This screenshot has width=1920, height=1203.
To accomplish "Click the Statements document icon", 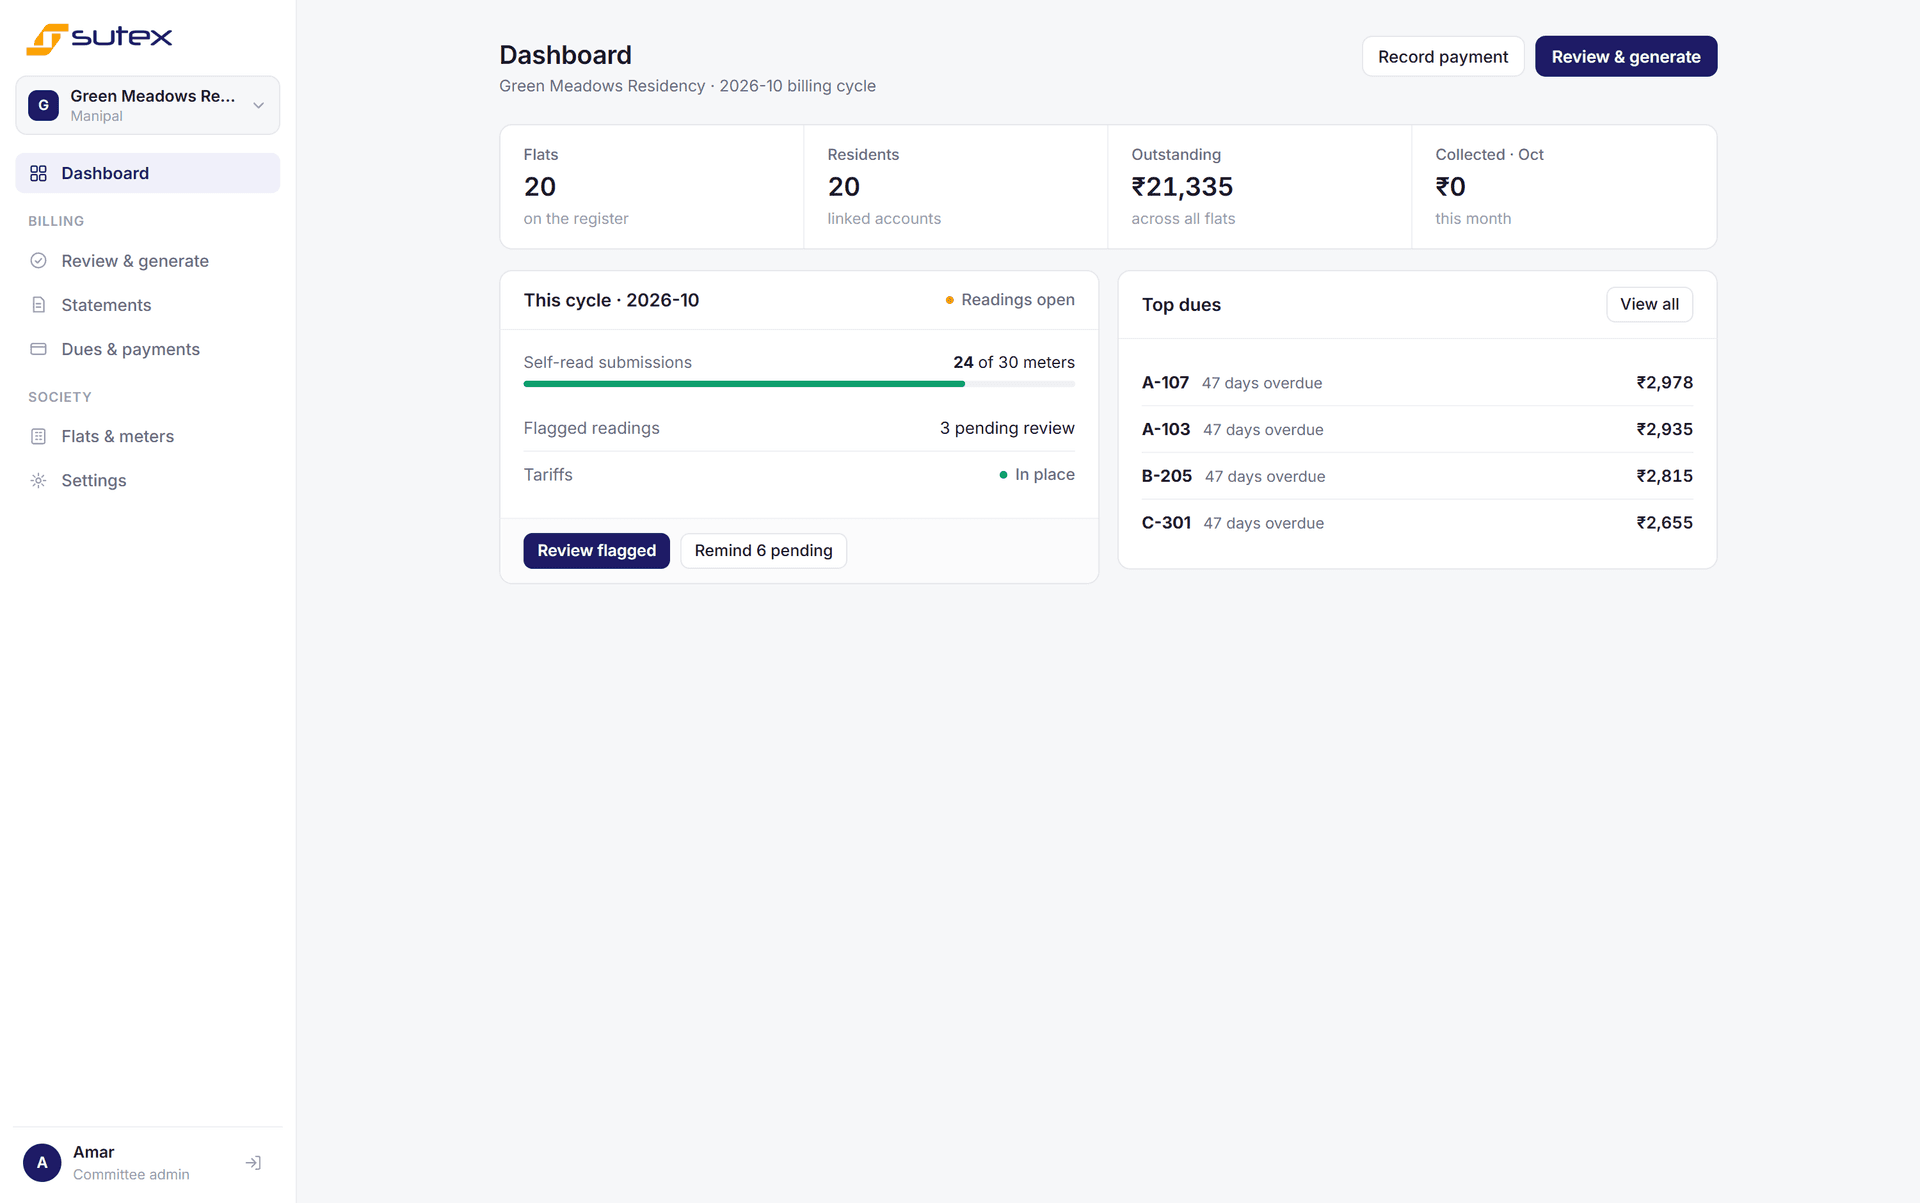I will (x=38, y=305).
